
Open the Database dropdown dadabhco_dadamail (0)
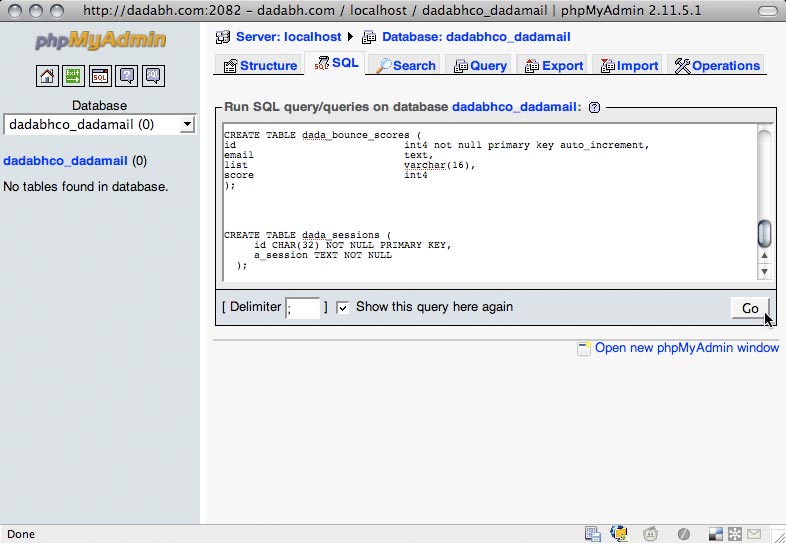[100, 124]
